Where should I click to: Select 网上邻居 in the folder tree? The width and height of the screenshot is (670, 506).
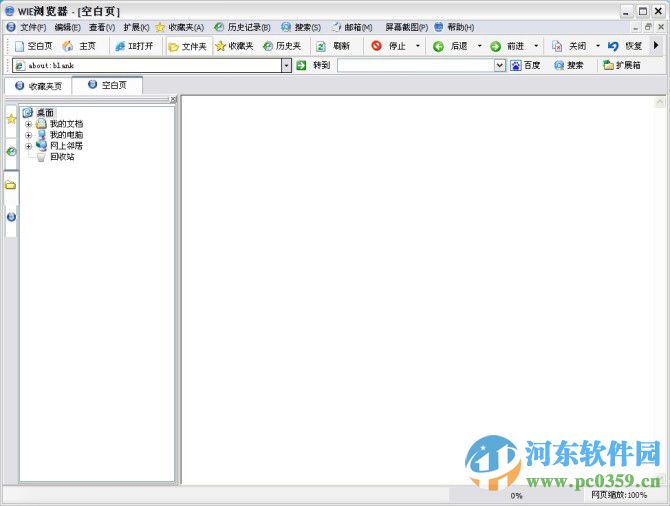tap(66, 146)
